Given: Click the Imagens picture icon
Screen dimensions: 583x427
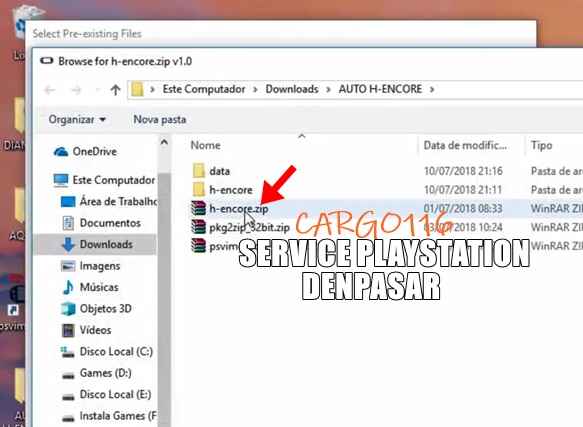Looking at the screenshot, I should click(68, 266).
